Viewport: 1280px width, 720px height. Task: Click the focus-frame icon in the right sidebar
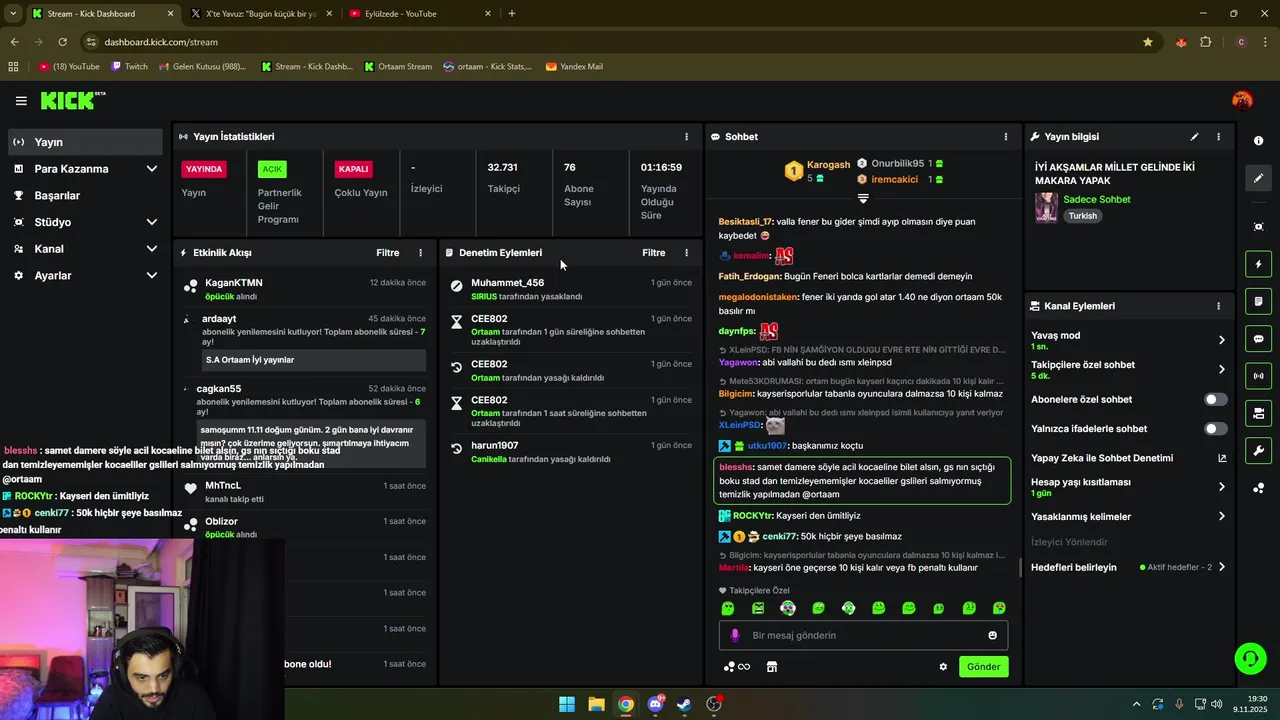(x=1258, y=227)
